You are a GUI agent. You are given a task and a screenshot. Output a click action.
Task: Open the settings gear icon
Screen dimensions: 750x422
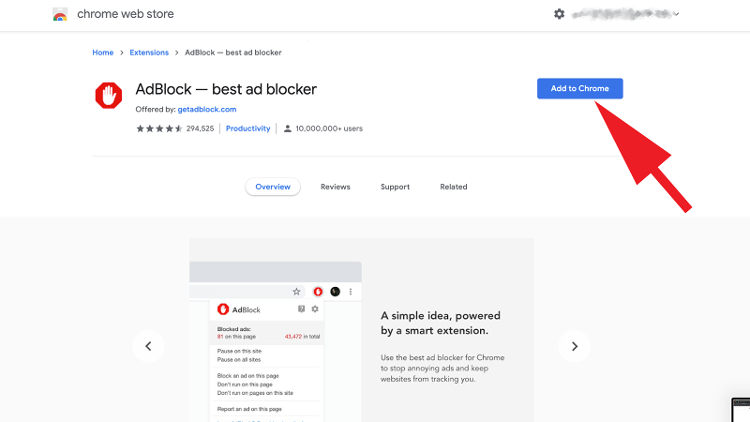pyautogui.click(x=559, y=14)
